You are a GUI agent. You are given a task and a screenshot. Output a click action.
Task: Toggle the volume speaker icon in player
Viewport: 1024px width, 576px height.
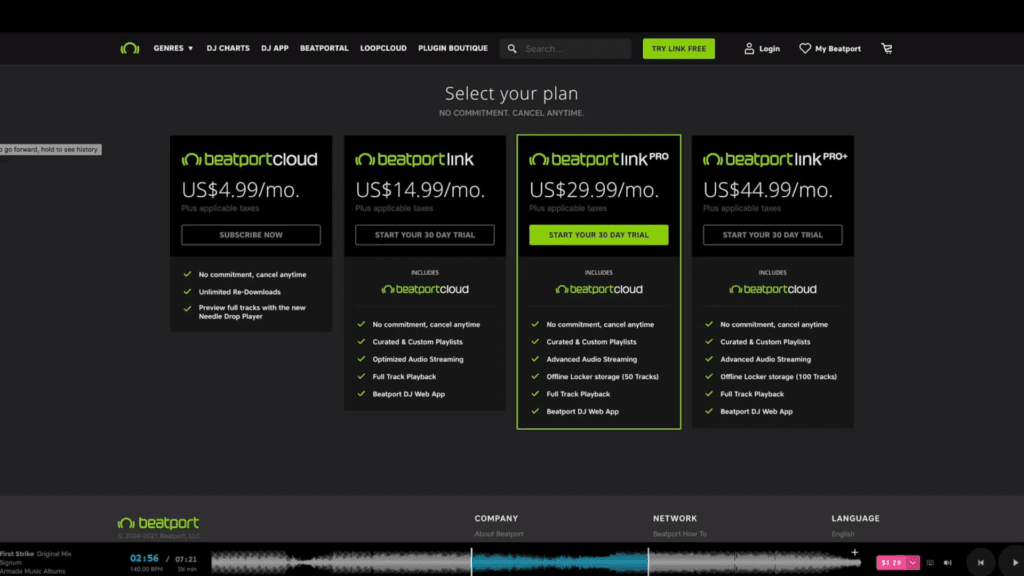click(x=948, y=562)
